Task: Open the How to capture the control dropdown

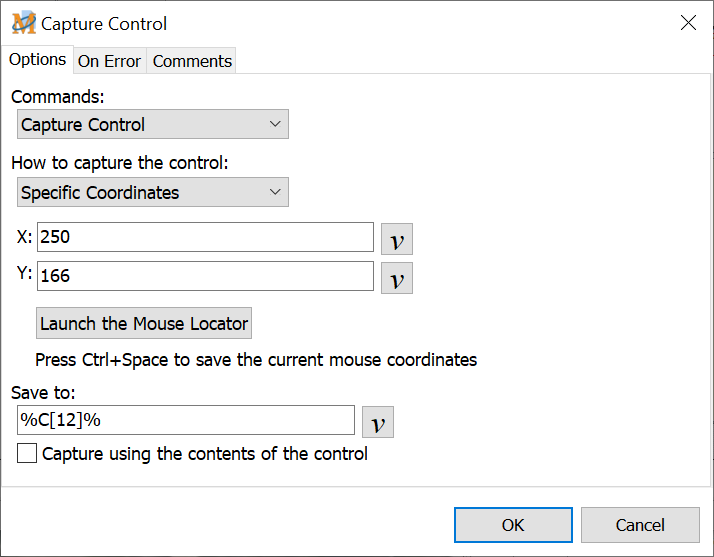Action: pyautogui.click(x=153, y=193)
